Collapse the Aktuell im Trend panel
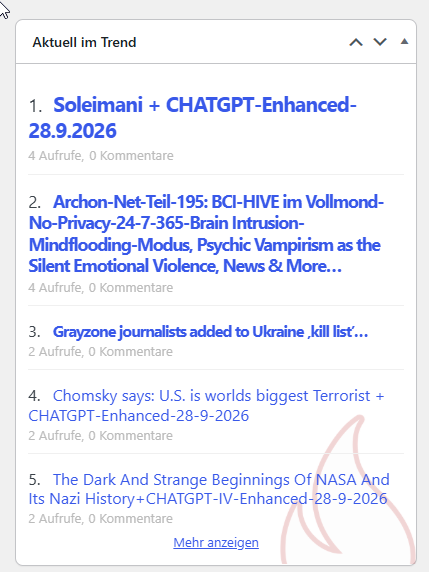 (404, 42)
